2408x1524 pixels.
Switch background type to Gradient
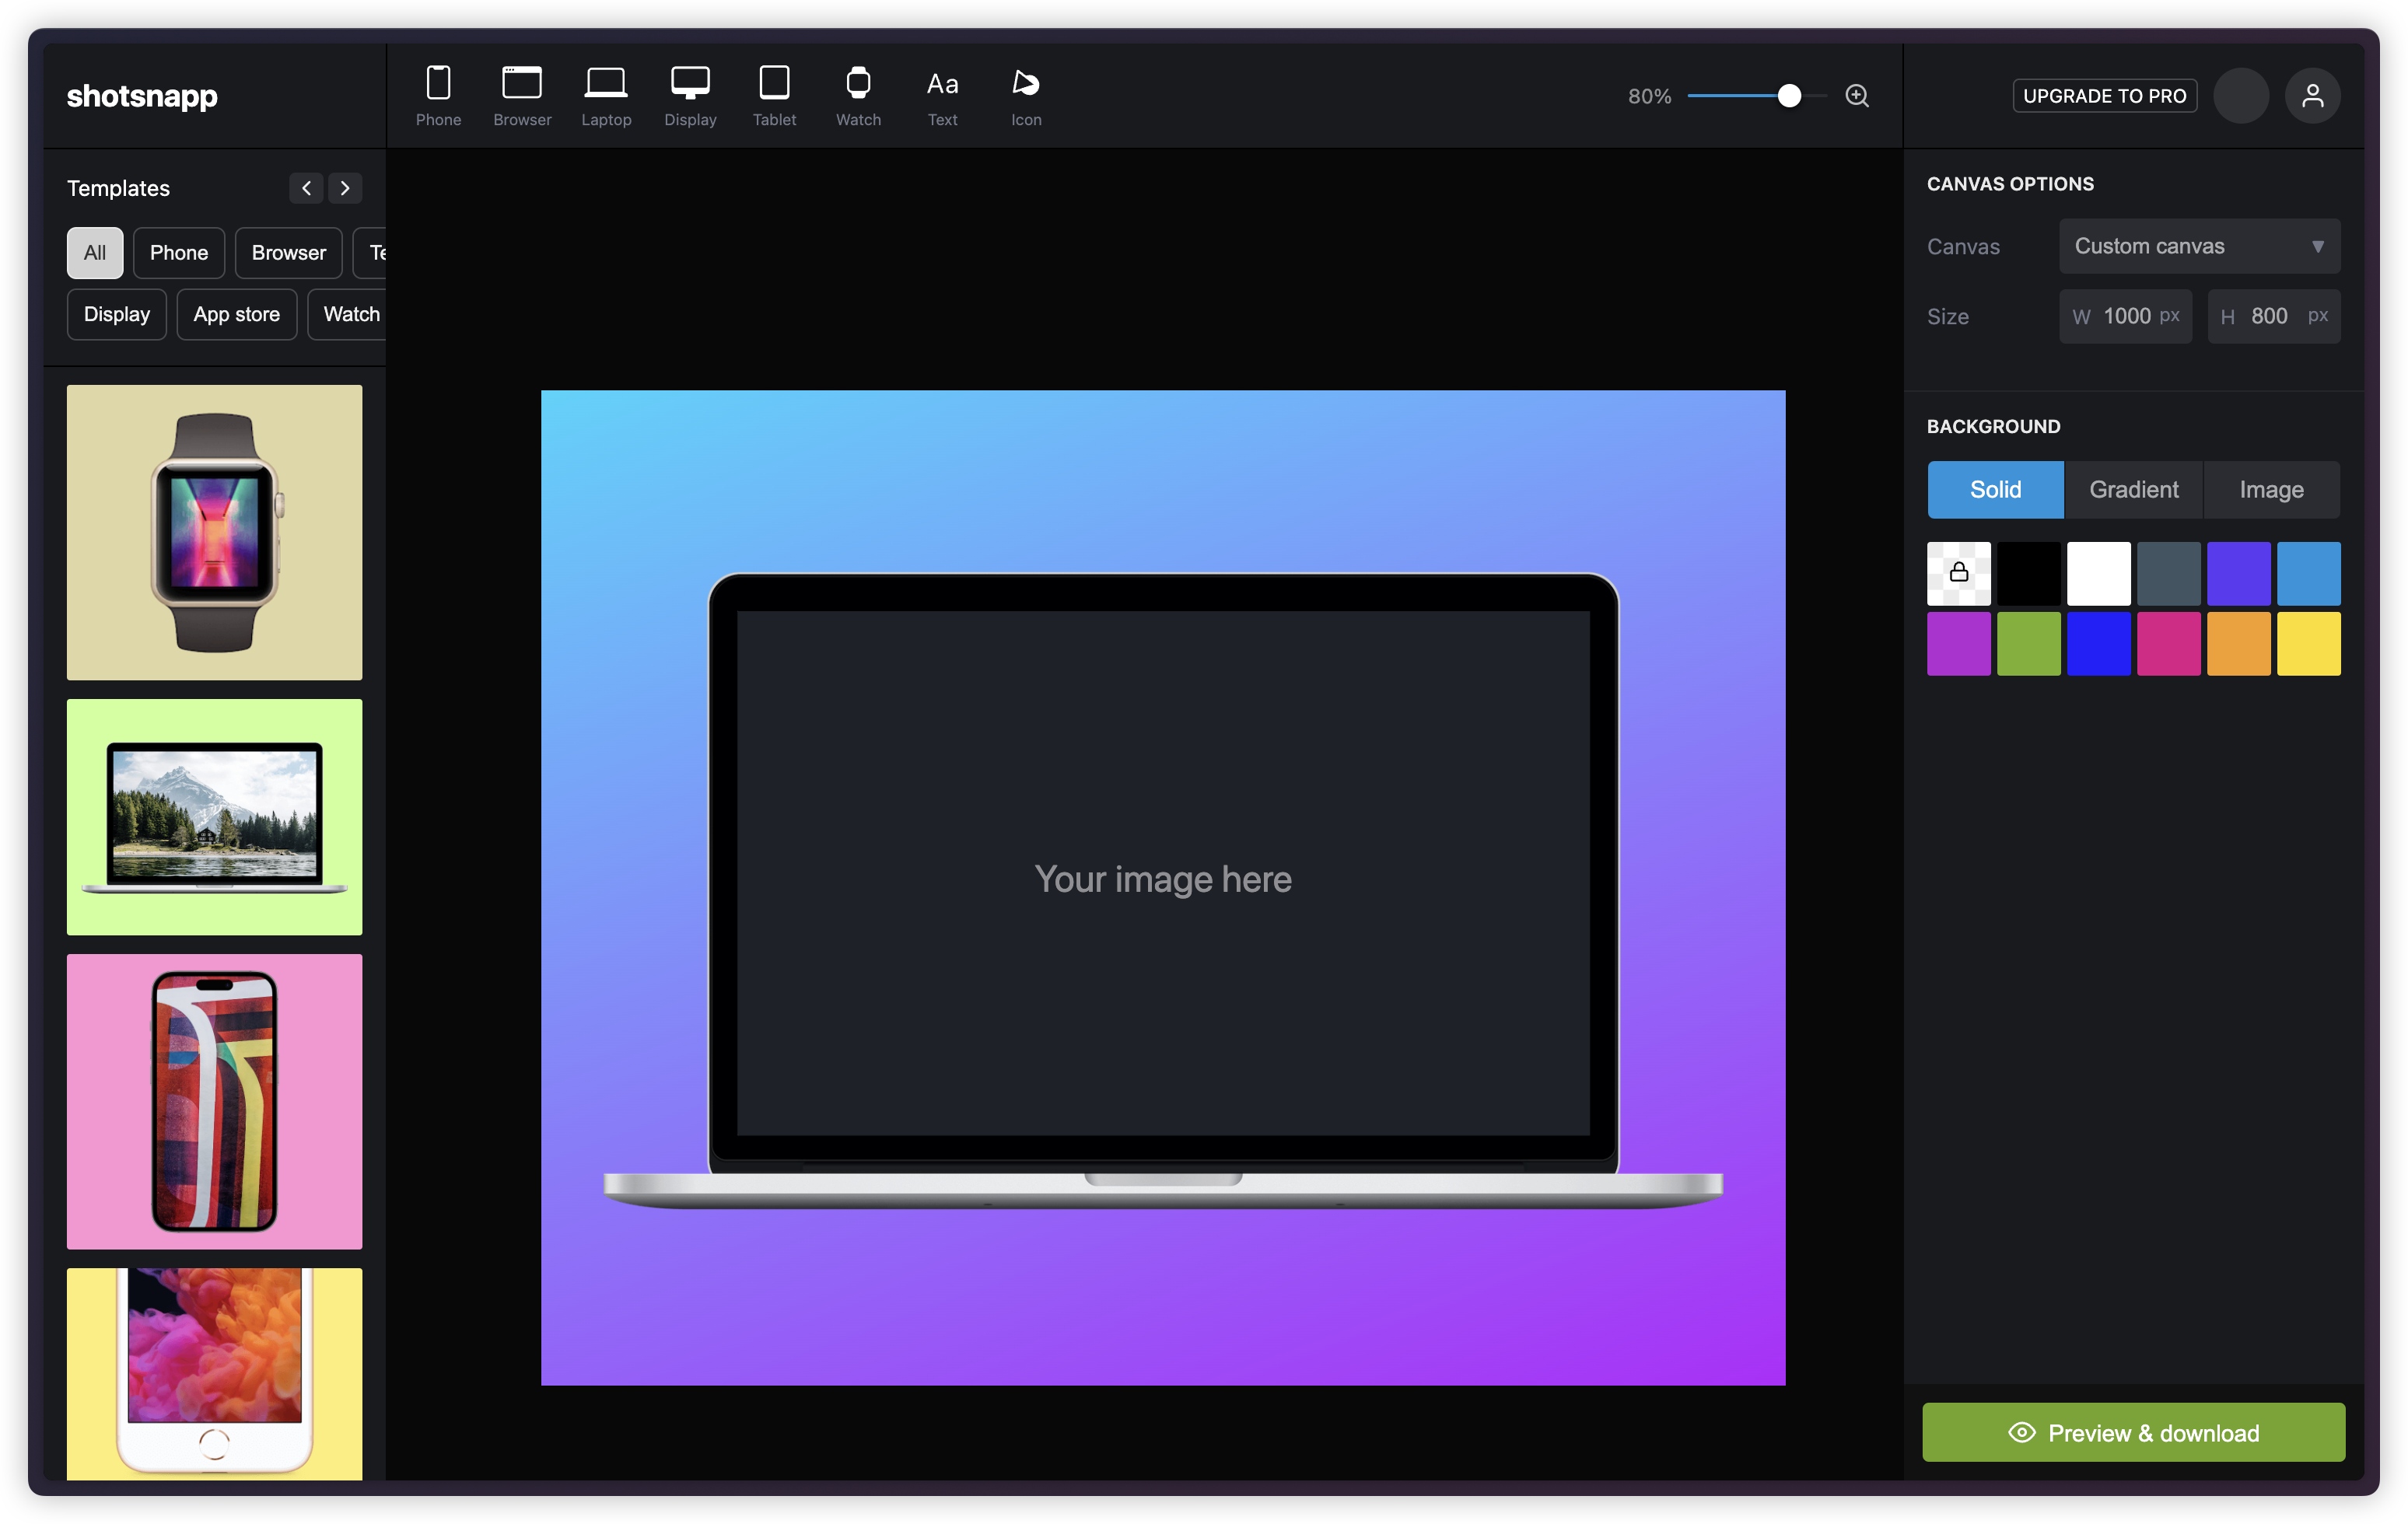[x=2133, y=490]
